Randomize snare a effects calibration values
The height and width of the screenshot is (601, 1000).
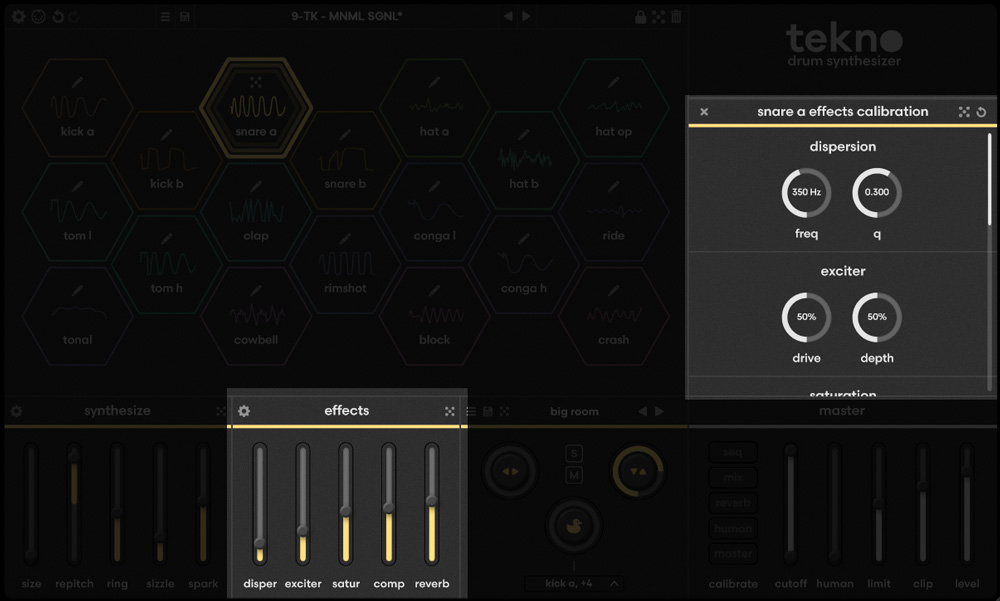[964, 112]
